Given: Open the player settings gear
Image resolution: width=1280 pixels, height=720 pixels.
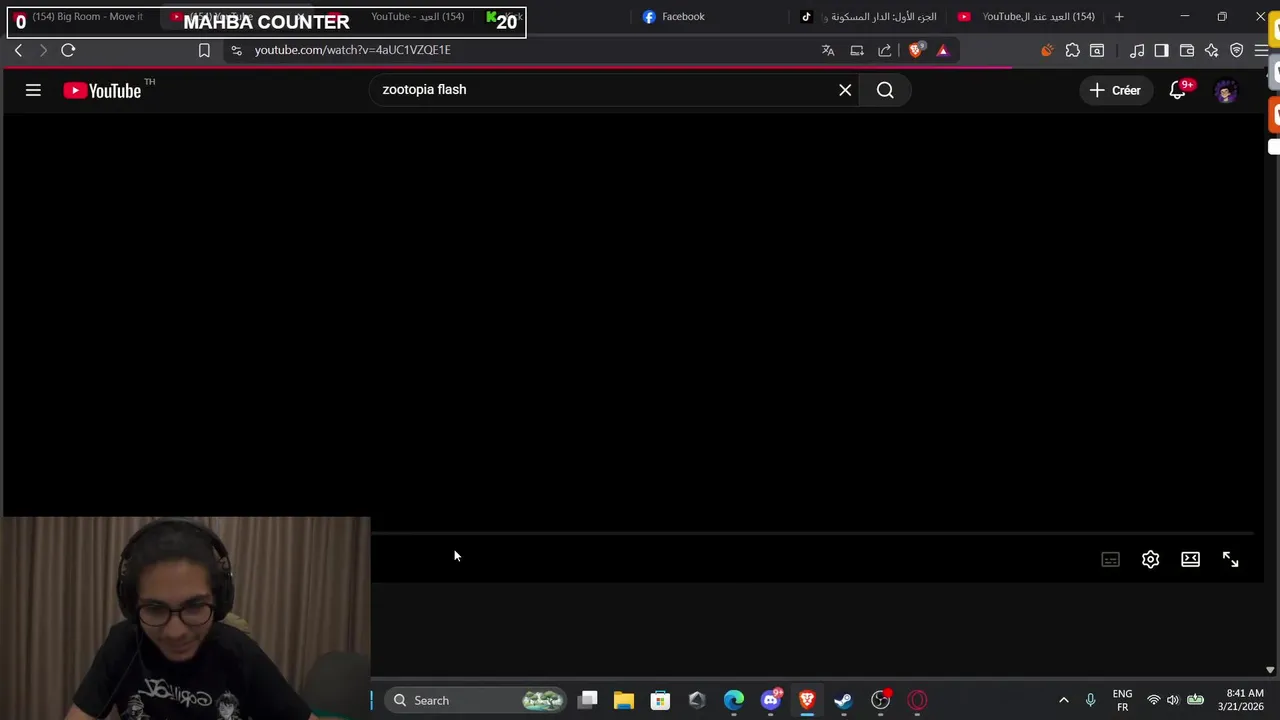Looking at the screenshot, I should [1150, 560].
